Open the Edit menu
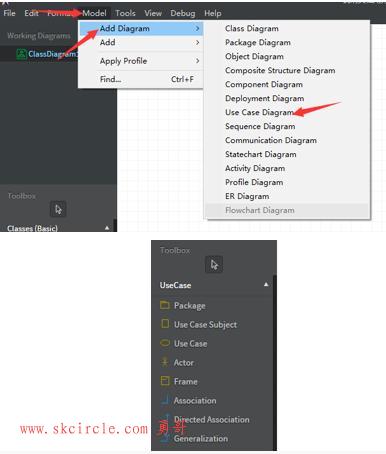 [x=31, y=13]
